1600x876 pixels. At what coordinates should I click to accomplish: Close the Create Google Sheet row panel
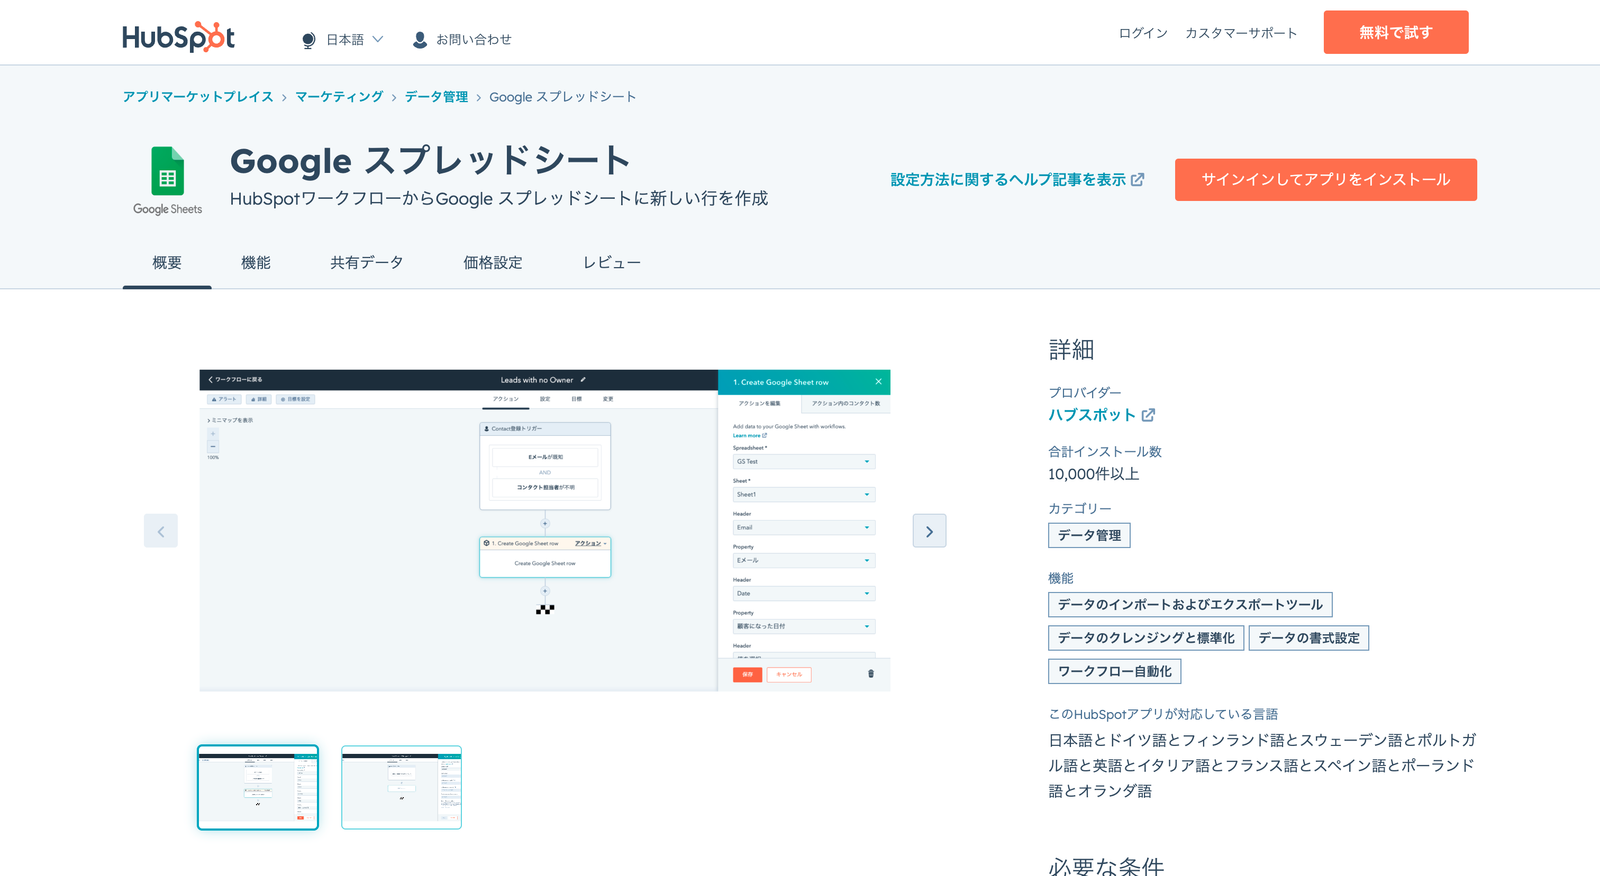(879, 382)
